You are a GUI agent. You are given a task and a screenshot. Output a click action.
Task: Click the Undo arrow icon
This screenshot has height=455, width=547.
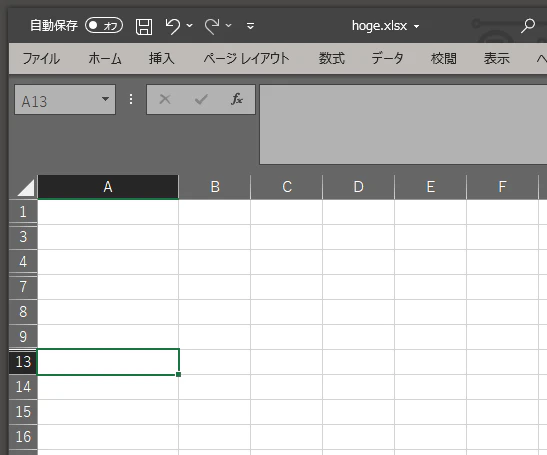point(173,26)
